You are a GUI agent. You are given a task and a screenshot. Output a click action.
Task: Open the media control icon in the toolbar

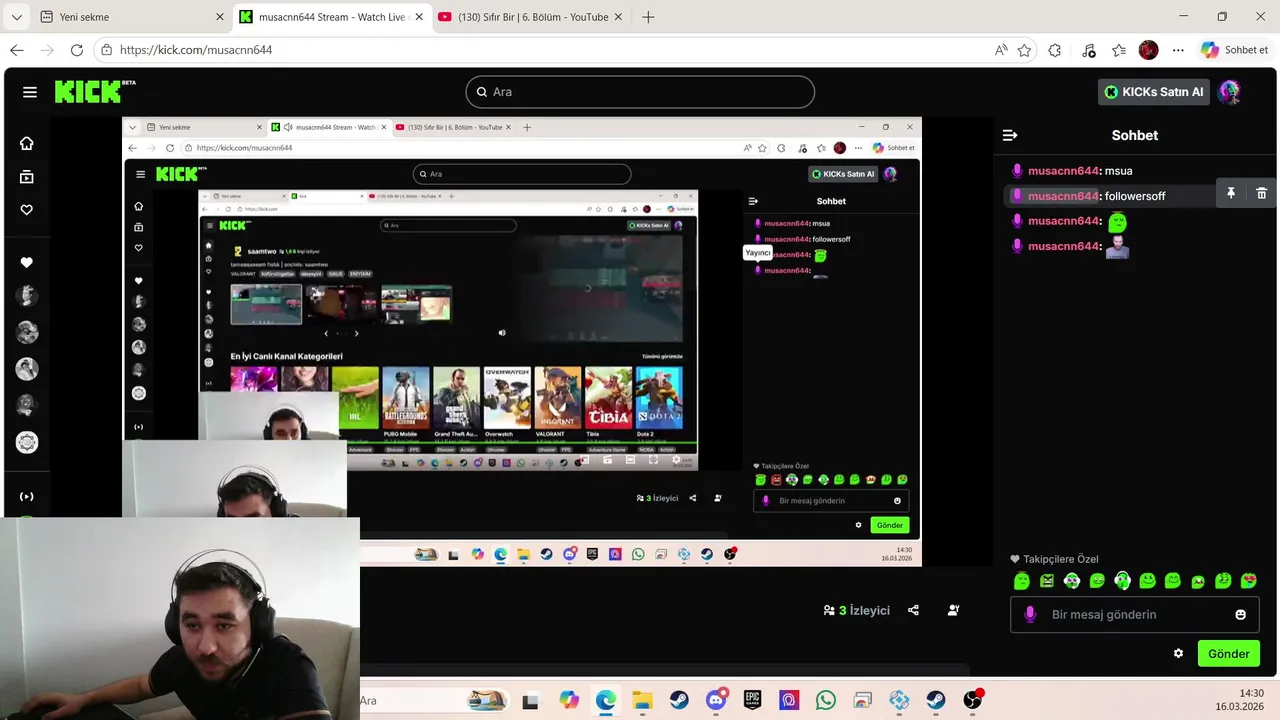pyautogui.click(x=1089, y=50)
